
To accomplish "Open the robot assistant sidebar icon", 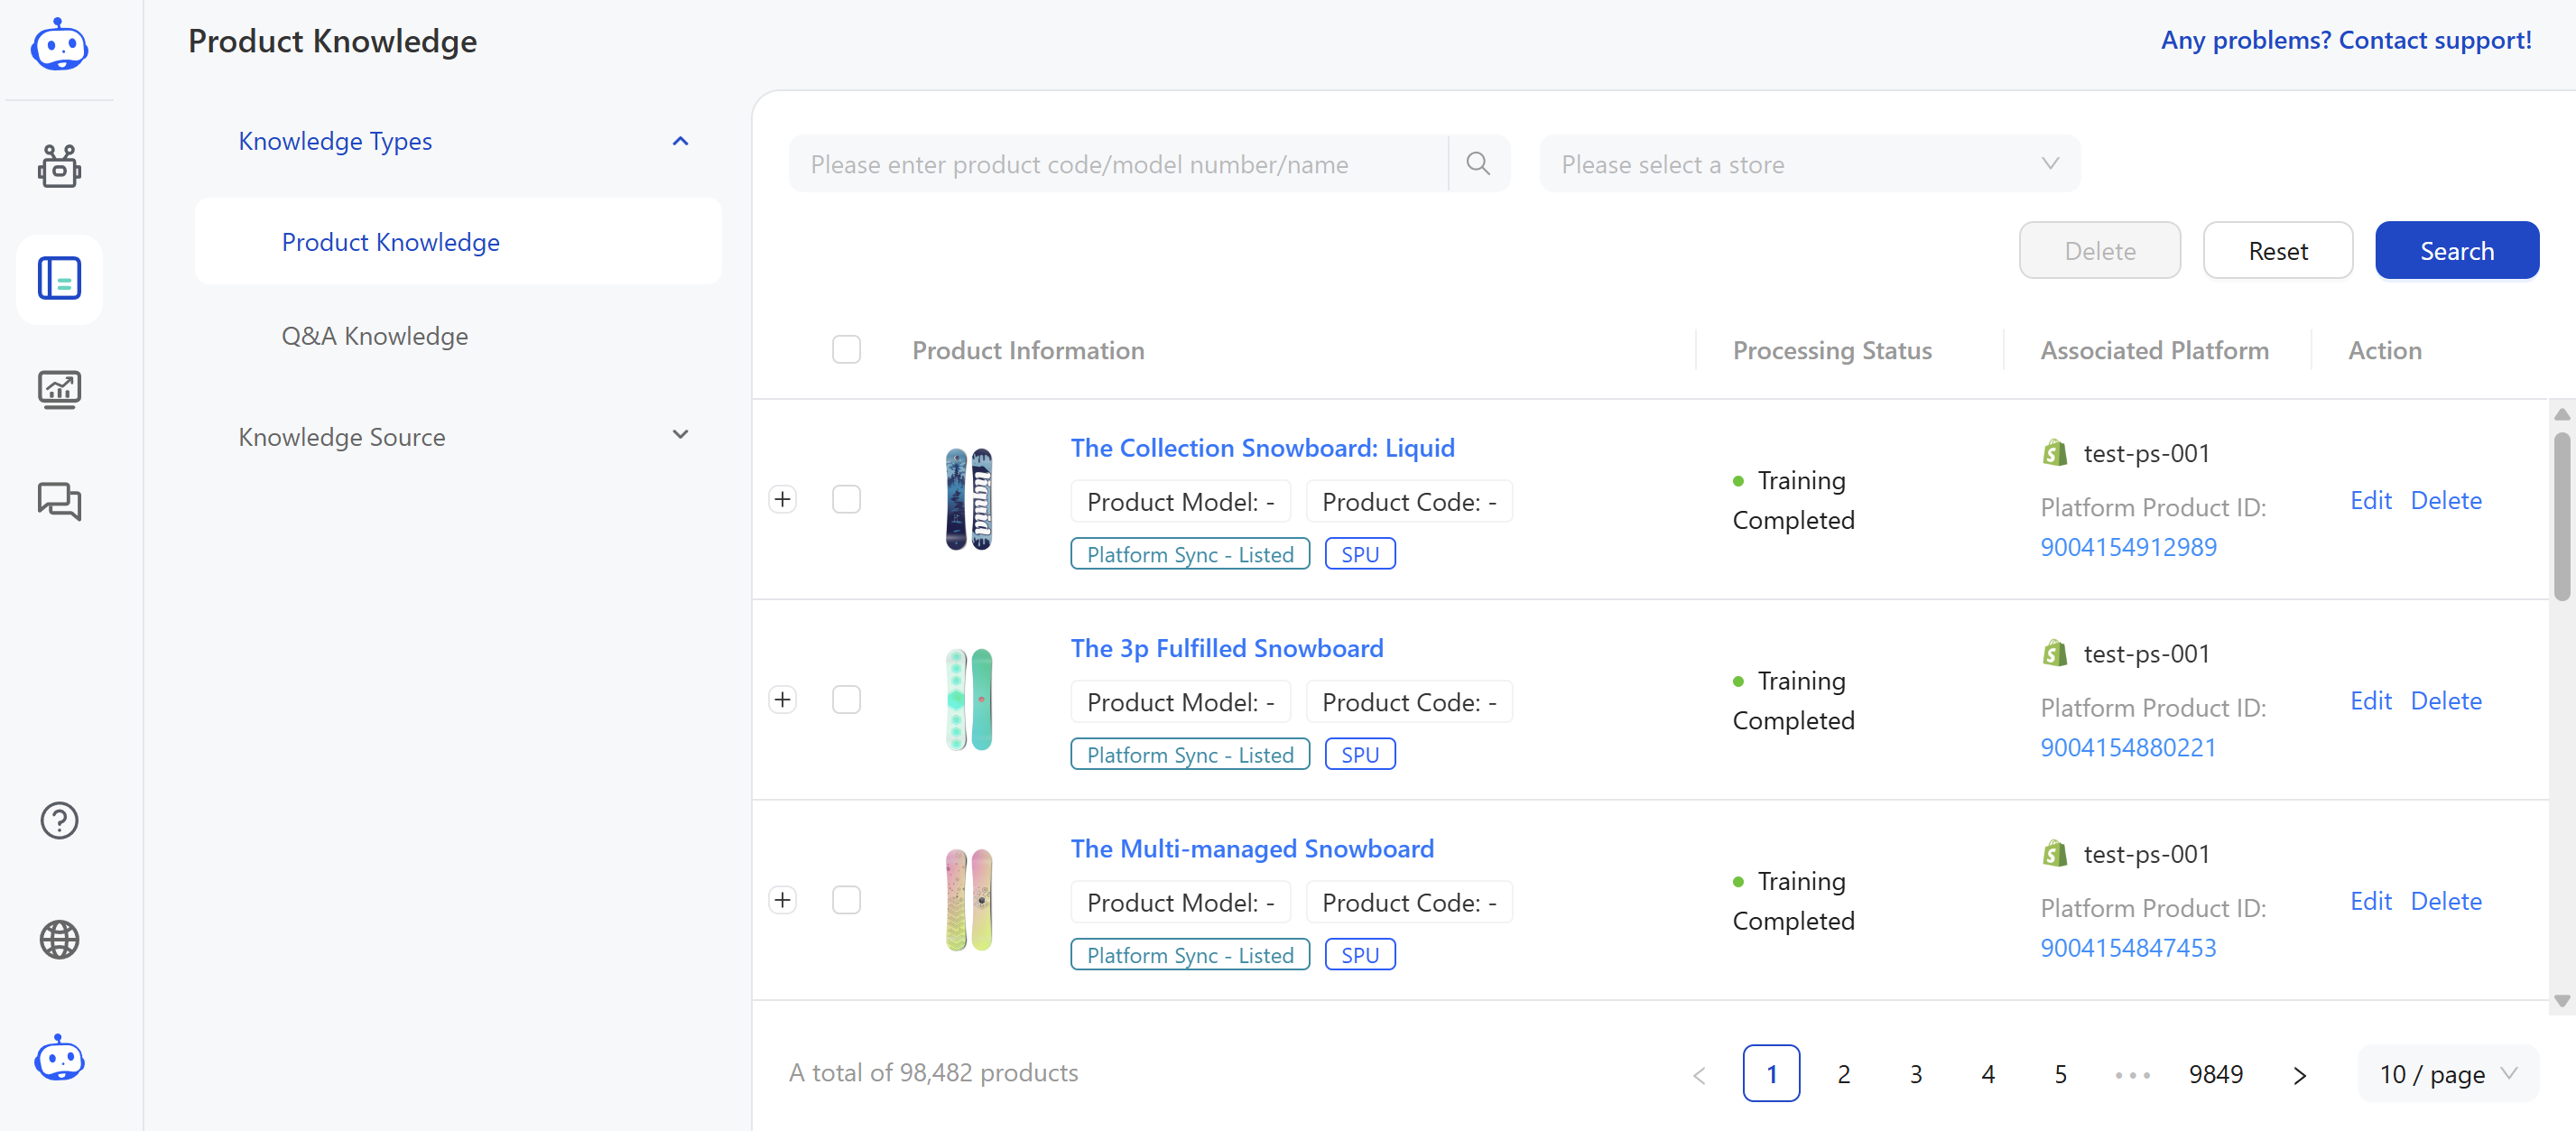I will tap(59, 167).
